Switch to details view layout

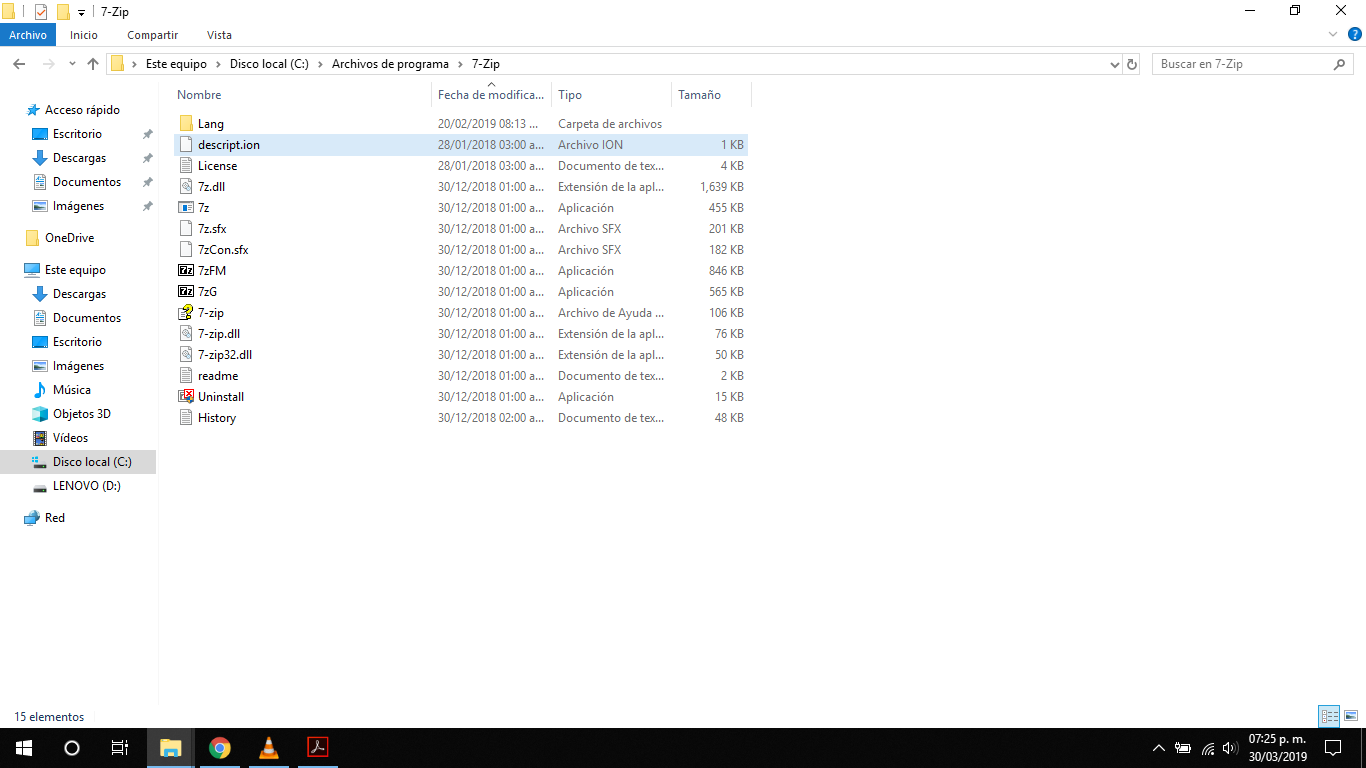point(1329,716)
